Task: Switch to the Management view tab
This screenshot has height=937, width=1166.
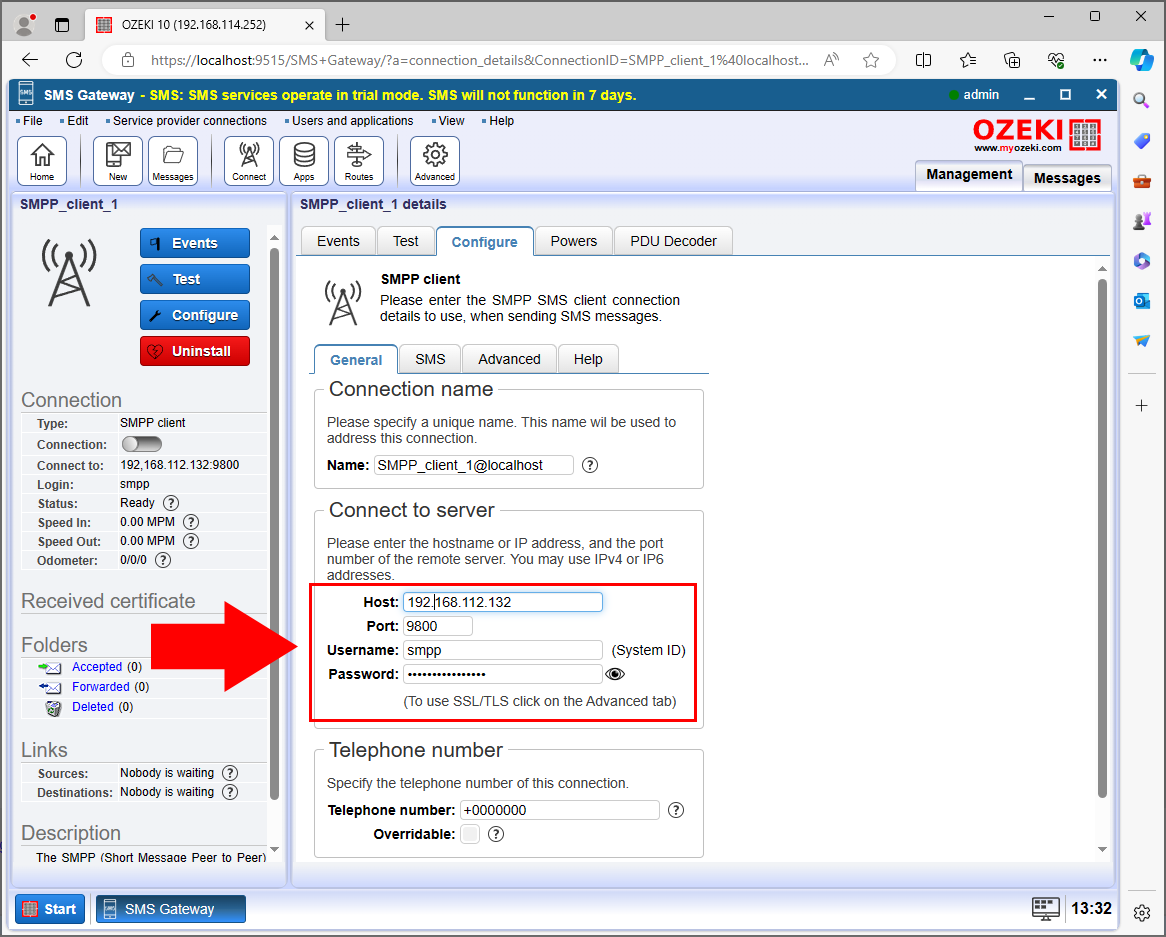Action: [969, 175]
